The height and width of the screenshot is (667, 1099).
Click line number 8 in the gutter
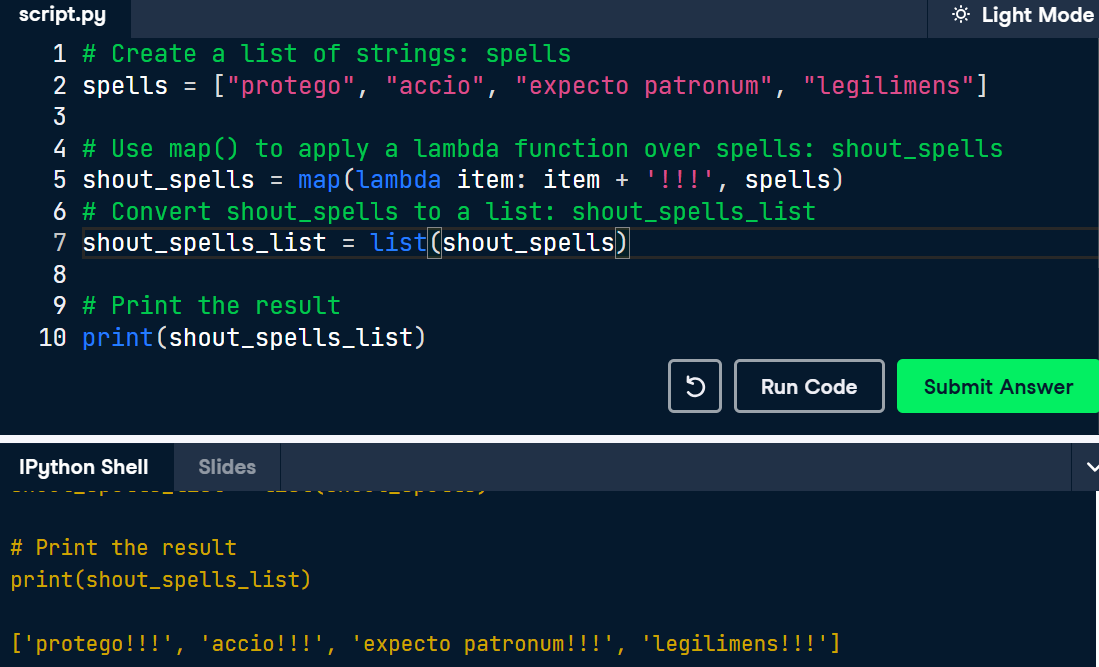pyautogui.click(x=60, y=275)
